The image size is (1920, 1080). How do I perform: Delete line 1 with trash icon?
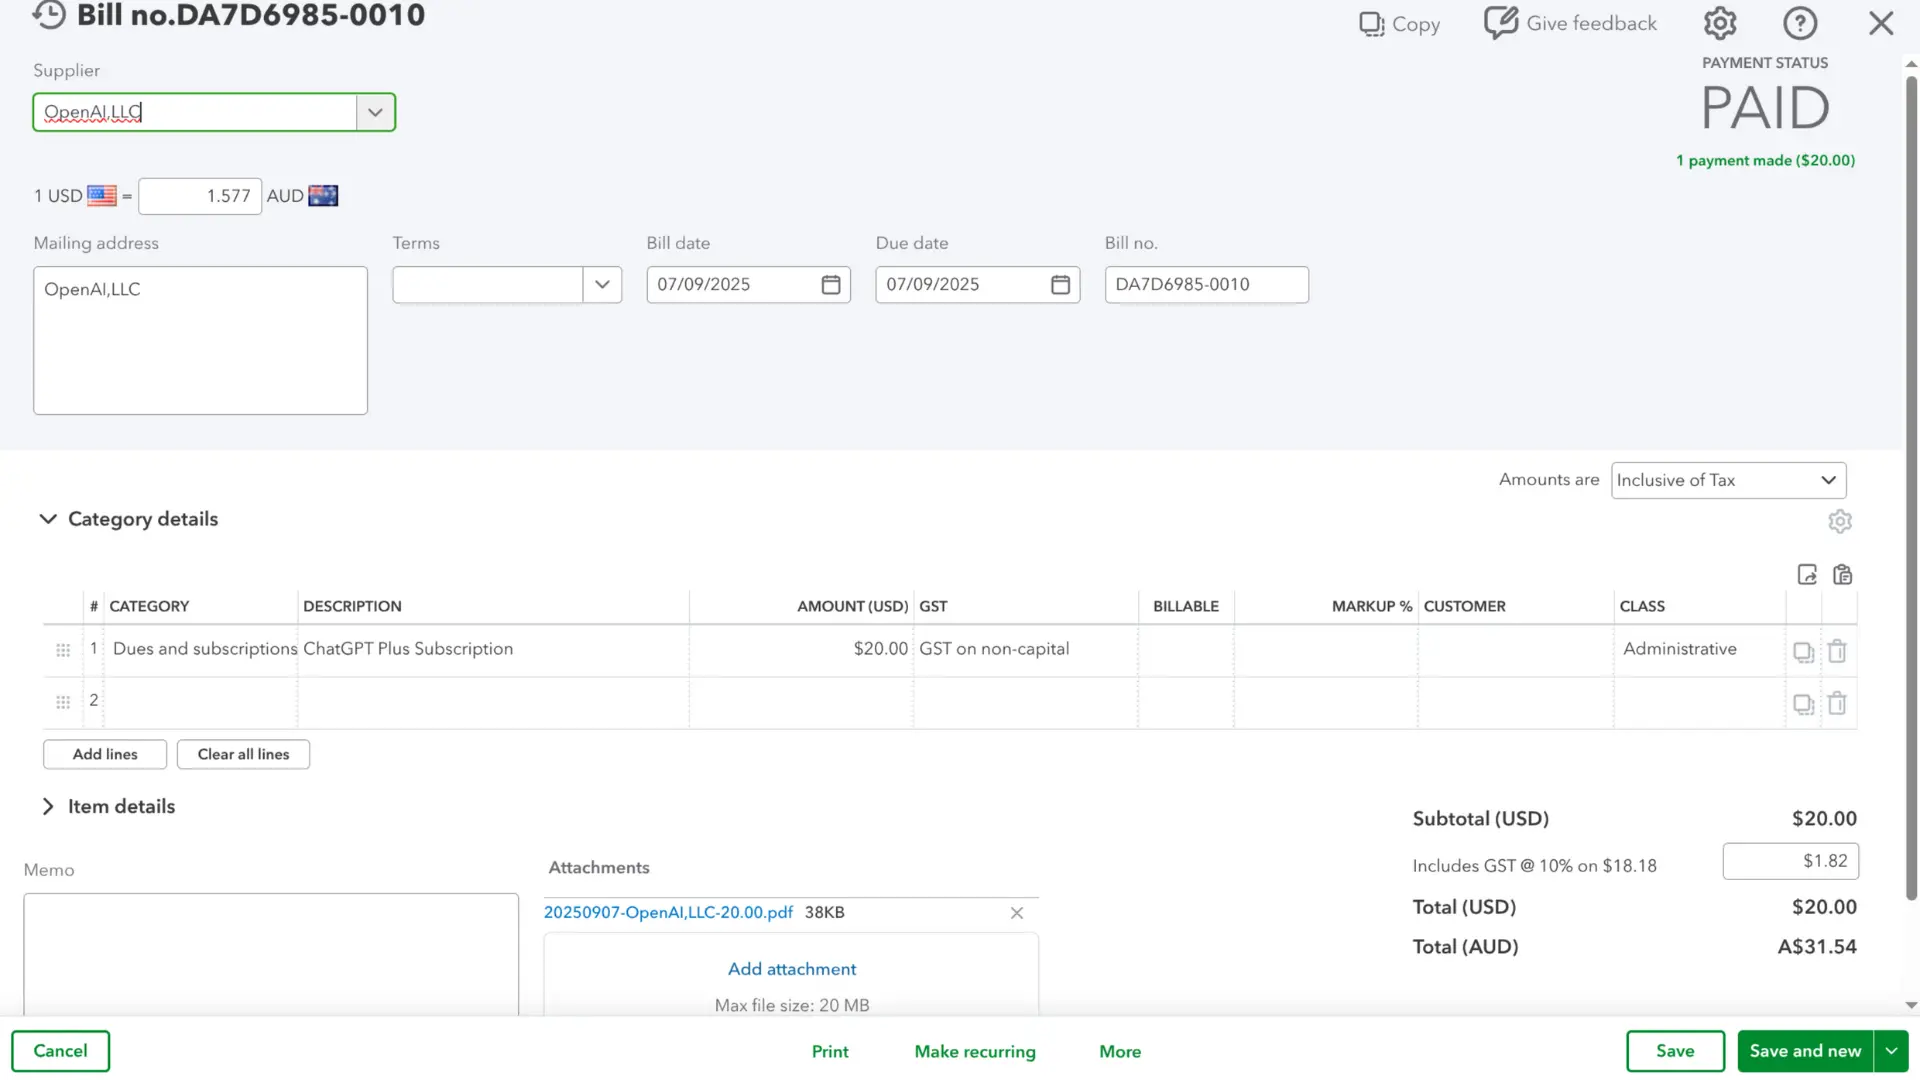(x=1837, y=652)
